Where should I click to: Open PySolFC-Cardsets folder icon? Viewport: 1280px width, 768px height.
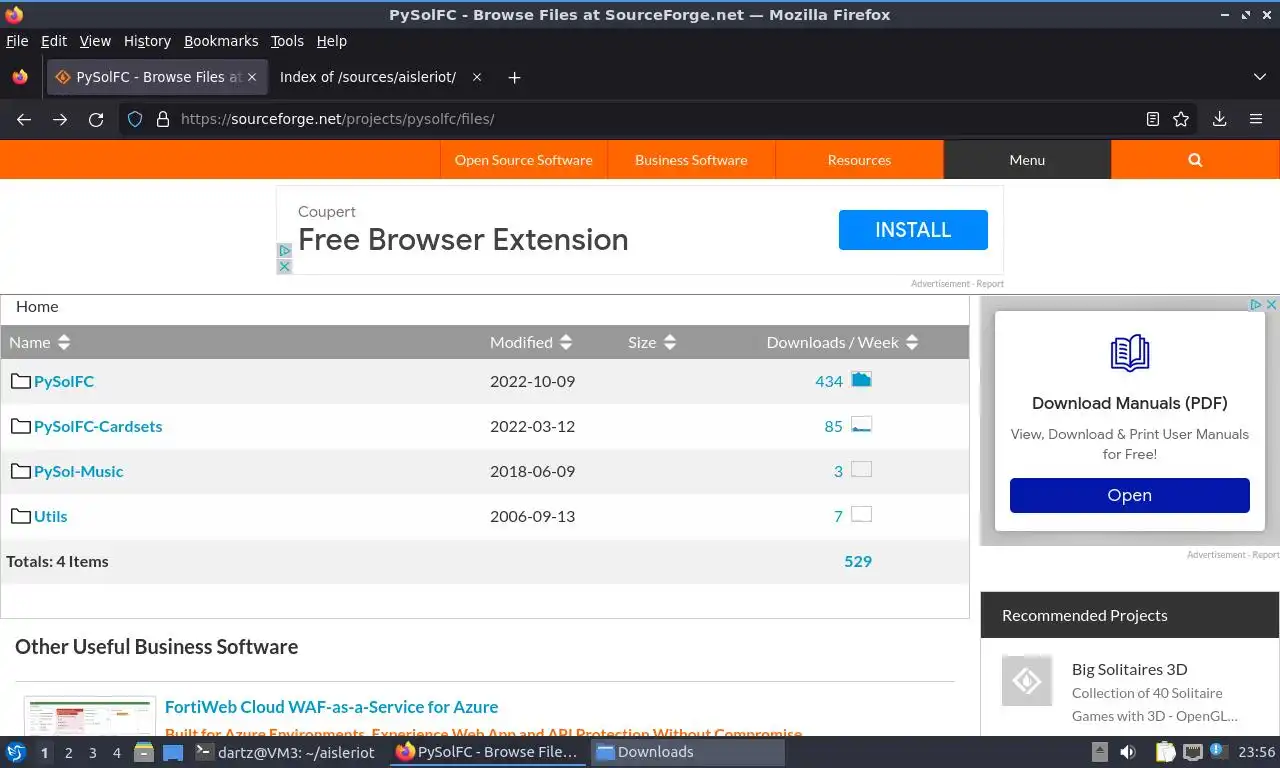point(21,426)
